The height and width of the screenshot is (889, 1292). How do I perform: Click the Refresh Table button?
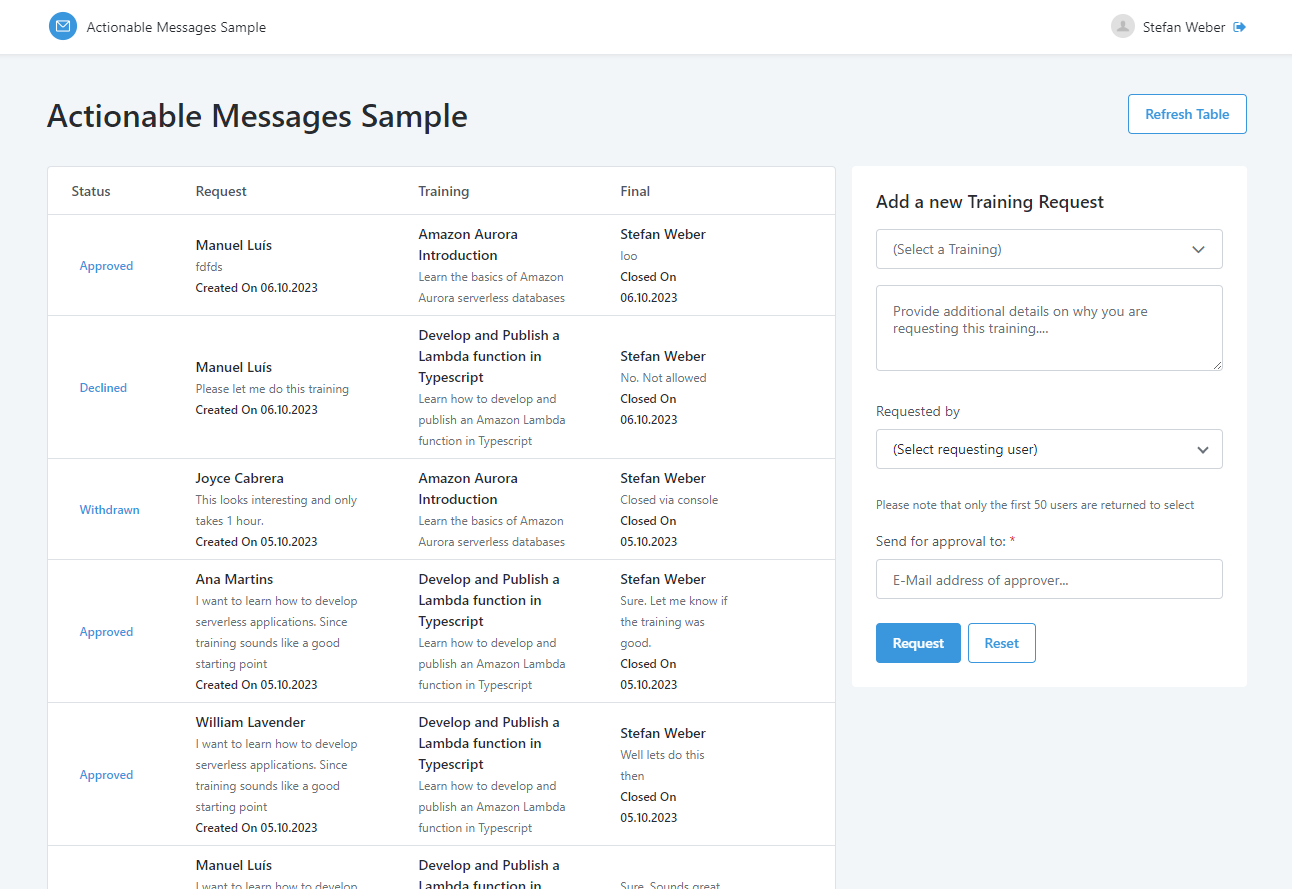1187,114
